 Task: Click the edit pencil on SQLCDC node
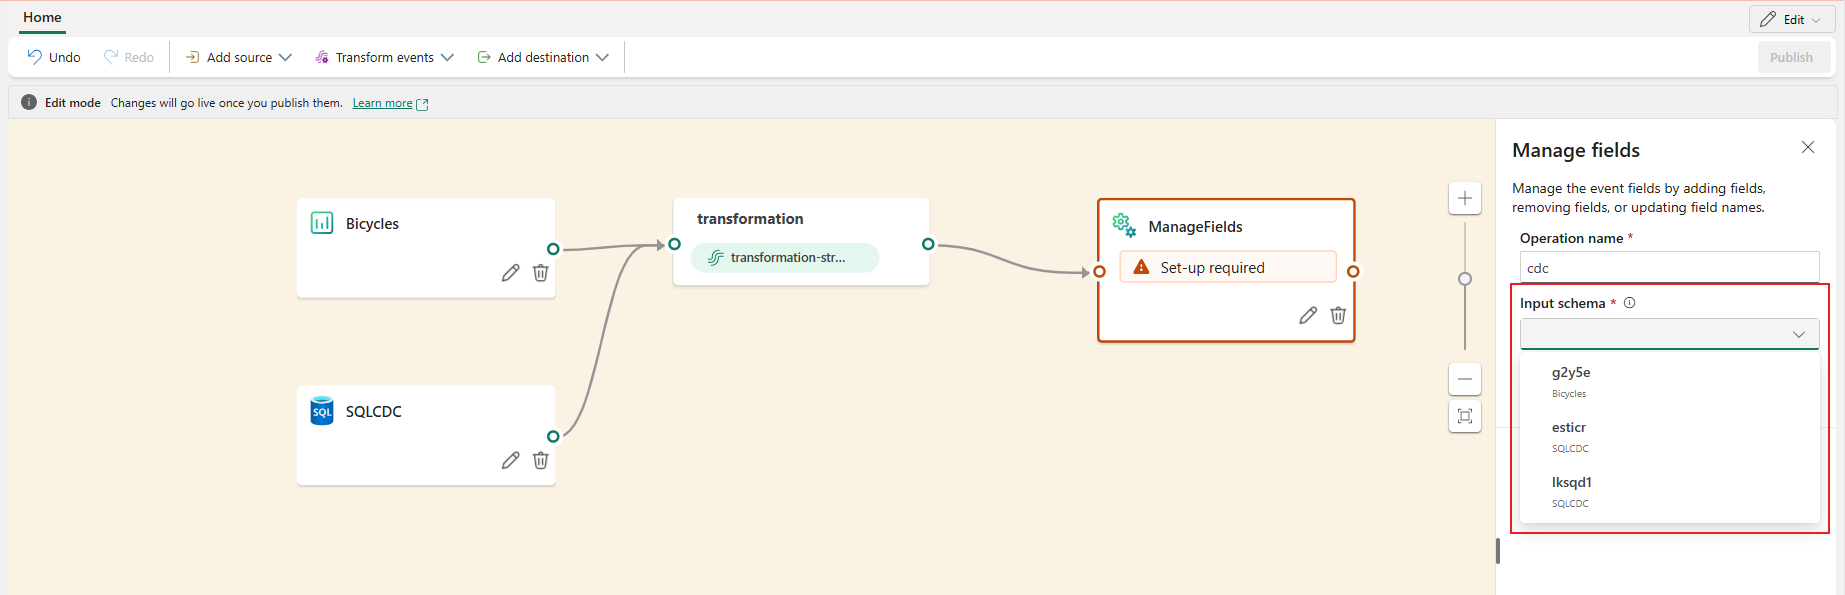click(x=510, y=460)
